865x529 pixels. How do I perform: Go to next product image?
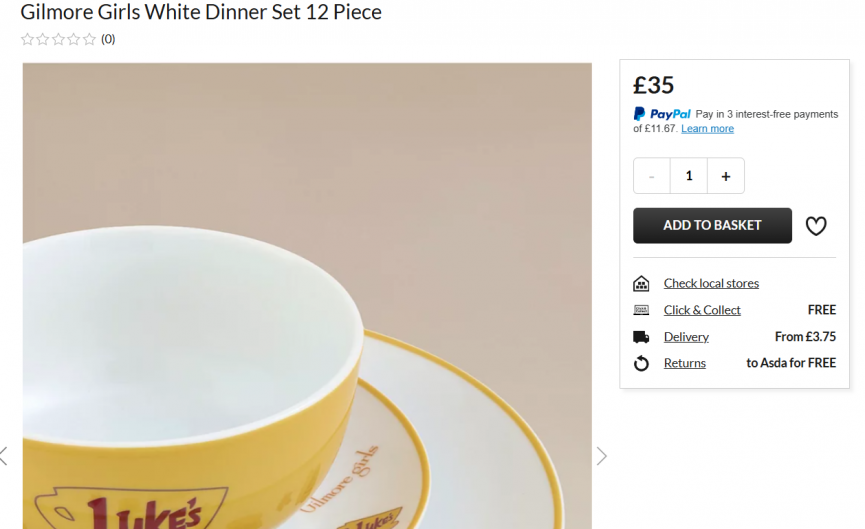click(x=602, y=456)
